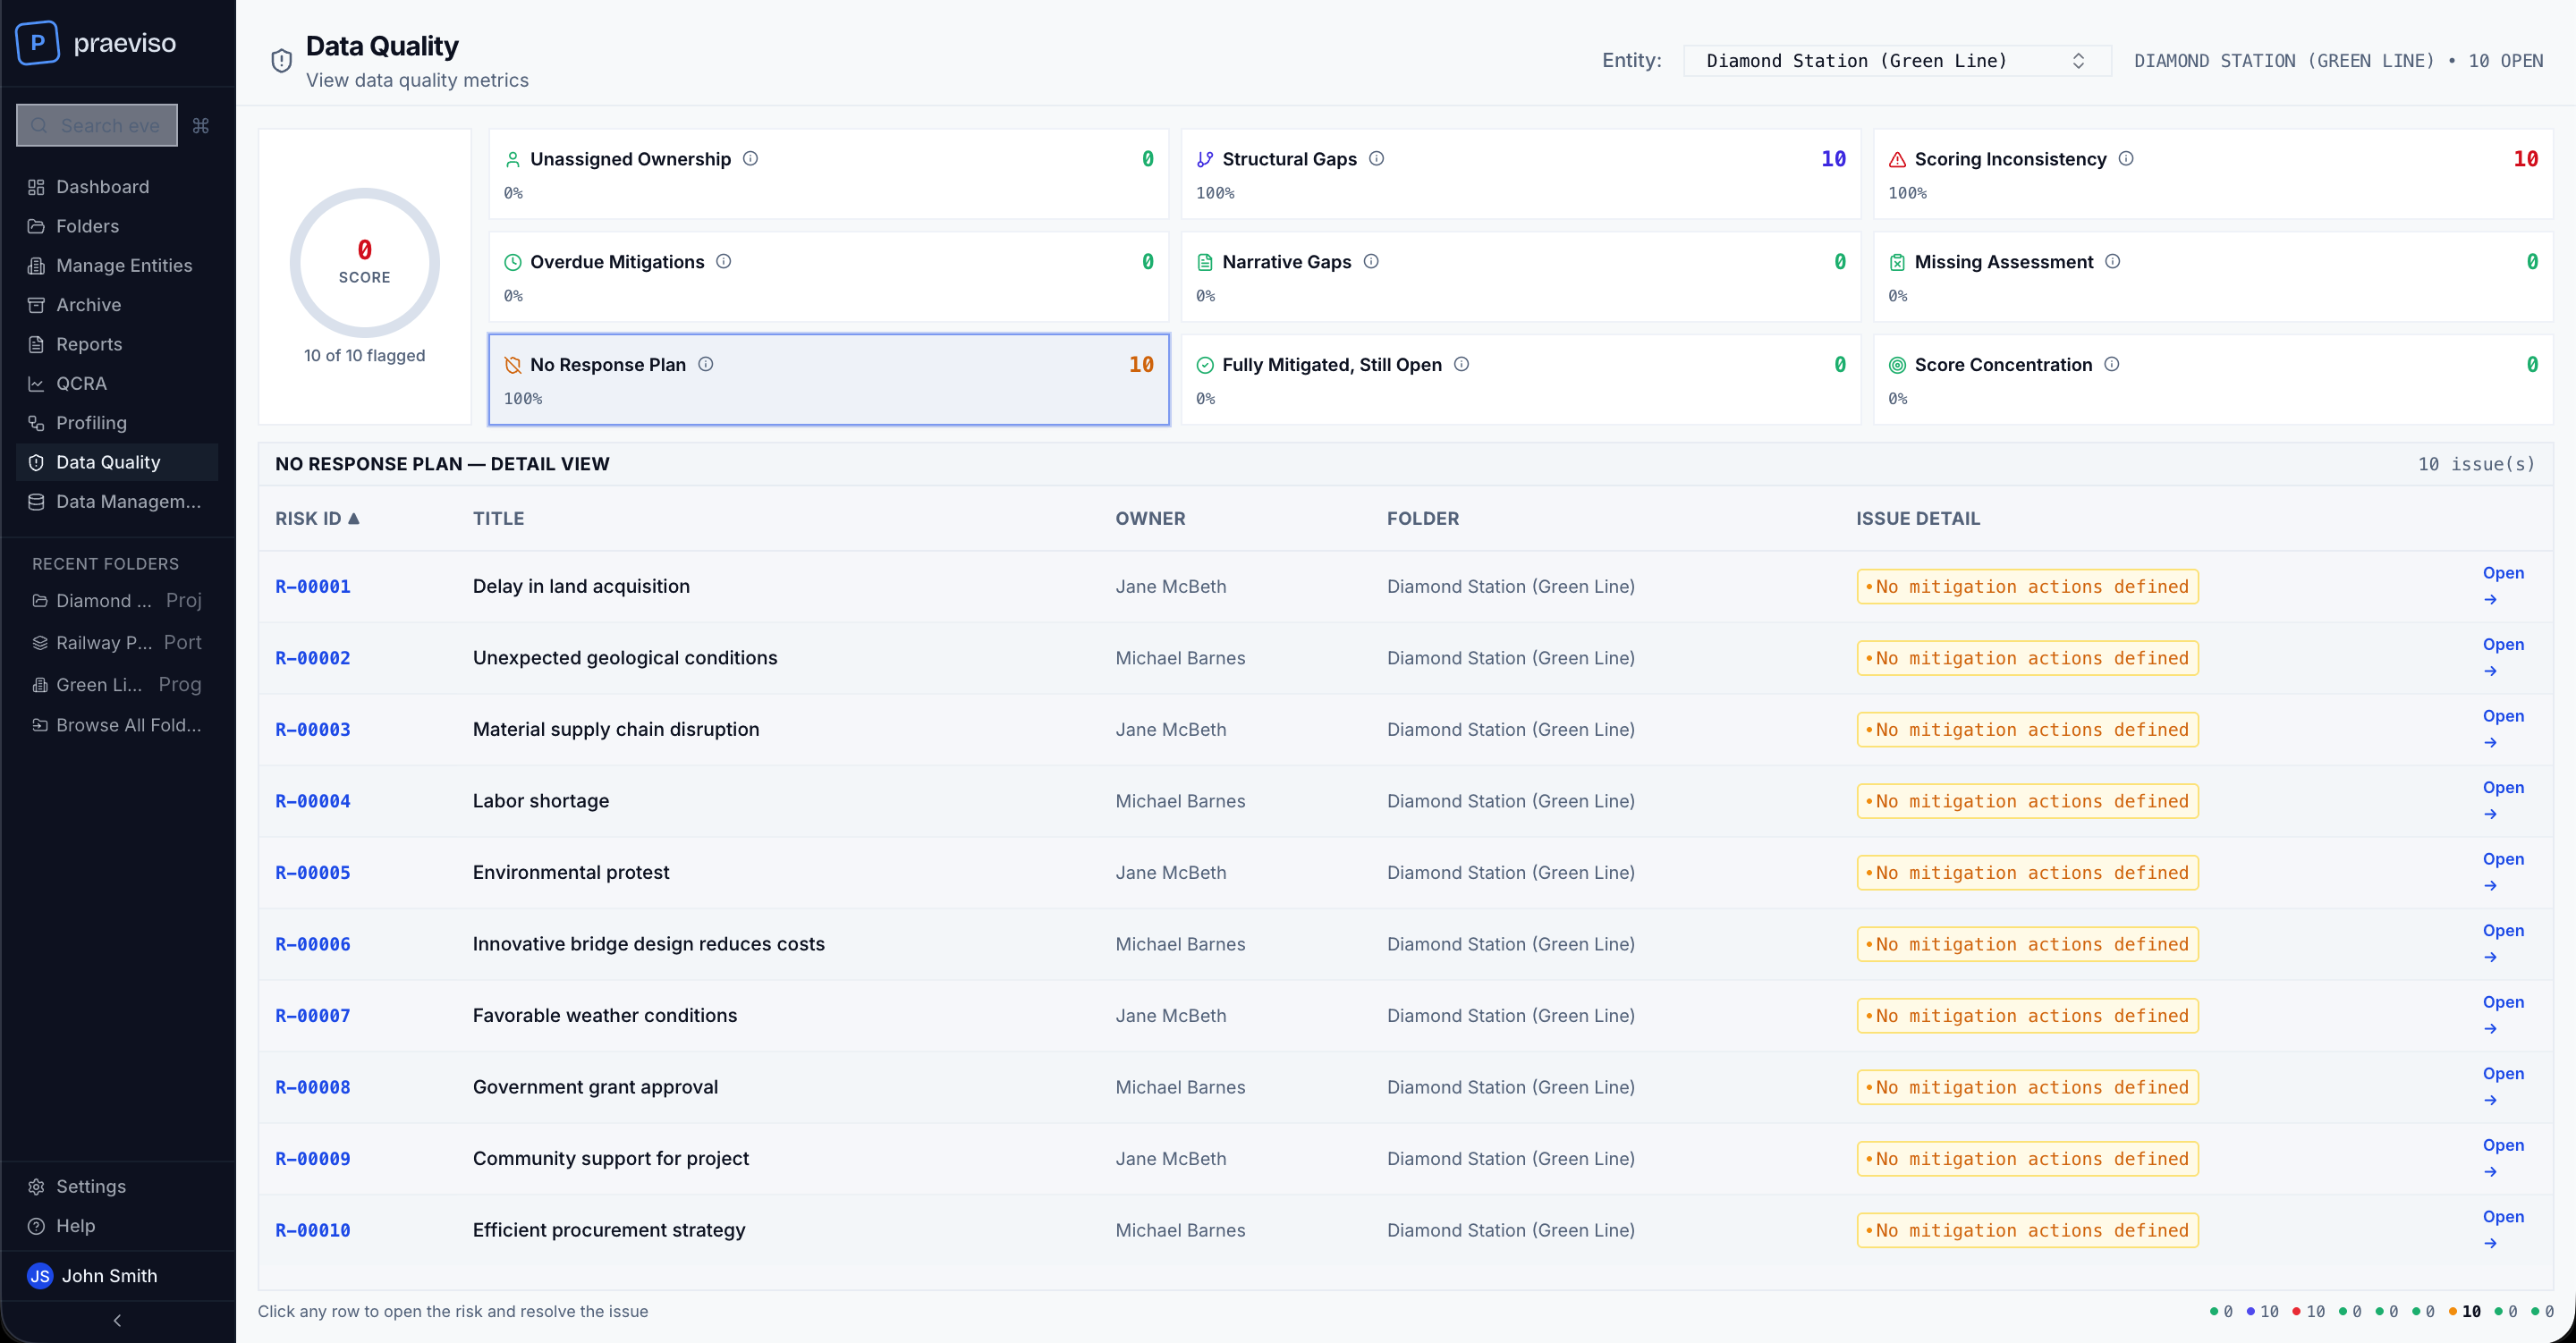Viewport: 2576px width, 1343px height.
Task: Toggle the Risk ID sort arrow
Action: point(355,518)
